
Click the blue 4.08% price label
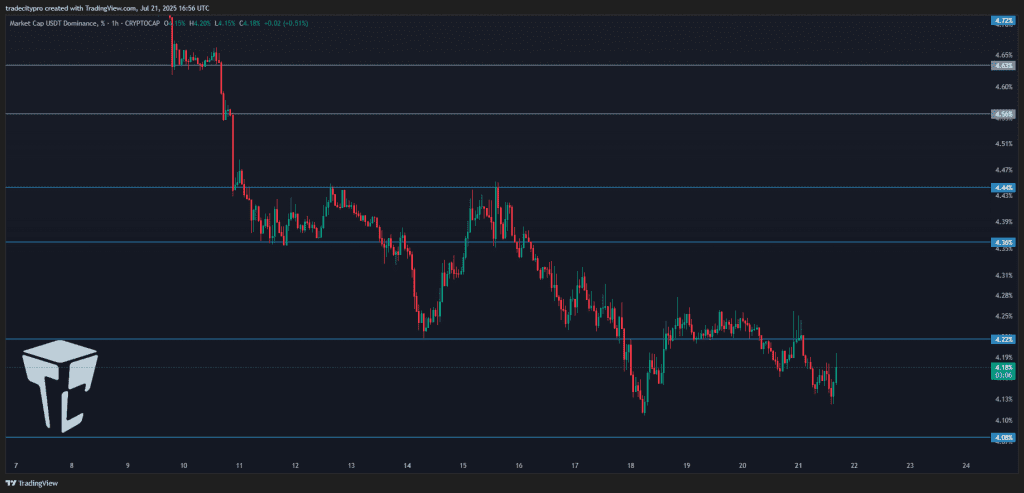[1002, 437]
